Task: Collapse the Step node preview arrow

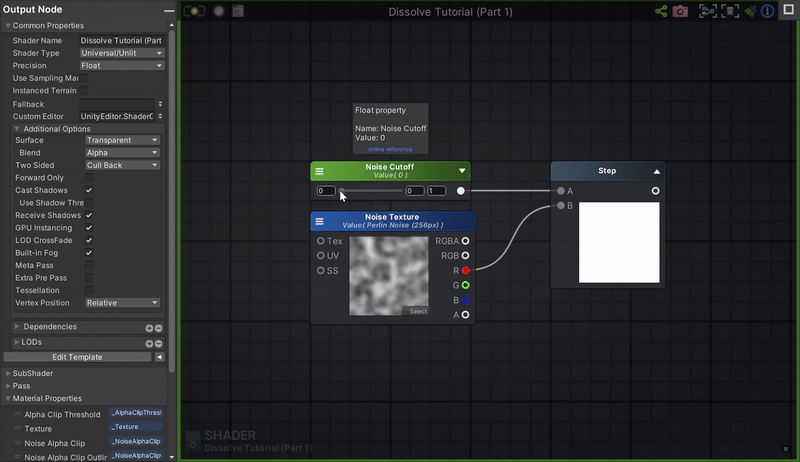Action: click(x=657, y=171)
